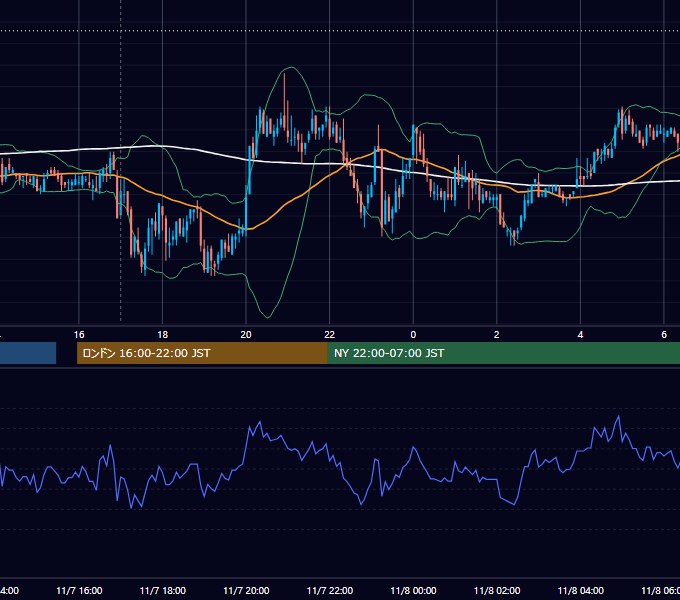Viewport: 680px width, 600px height.
Task: Select the 20 hour label on price chart axis
Action: pyautogui.click(x=246, y=335)
